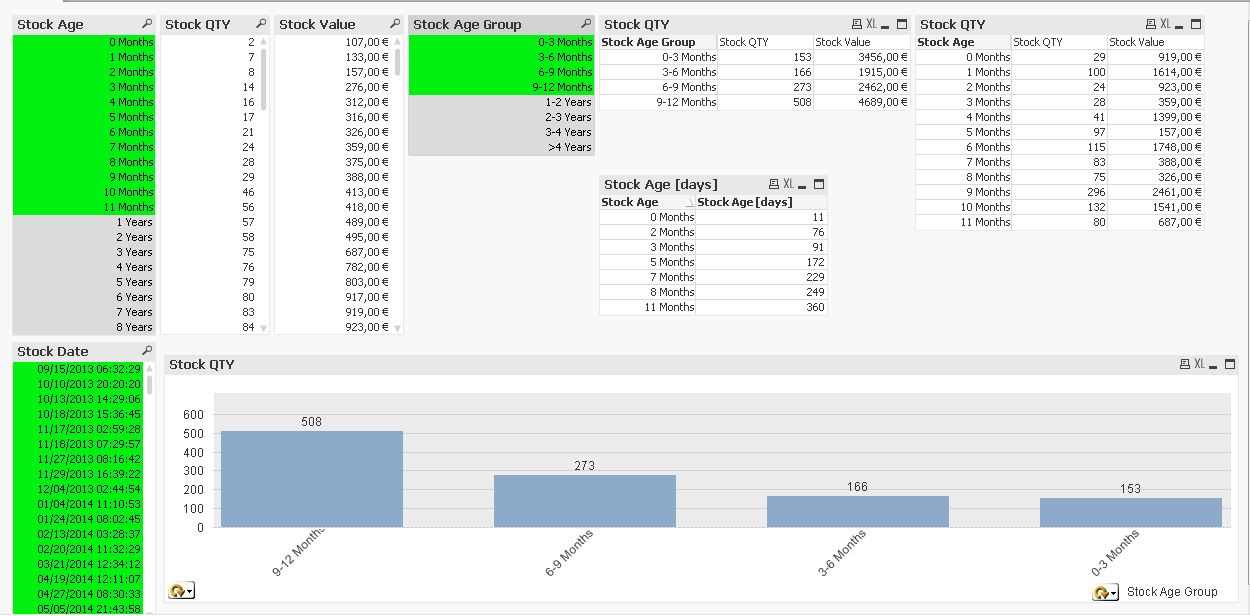This screenshot has width=1250, height=616.
Task: Open search in the Stock Date list box
Action: coord(146,351)
